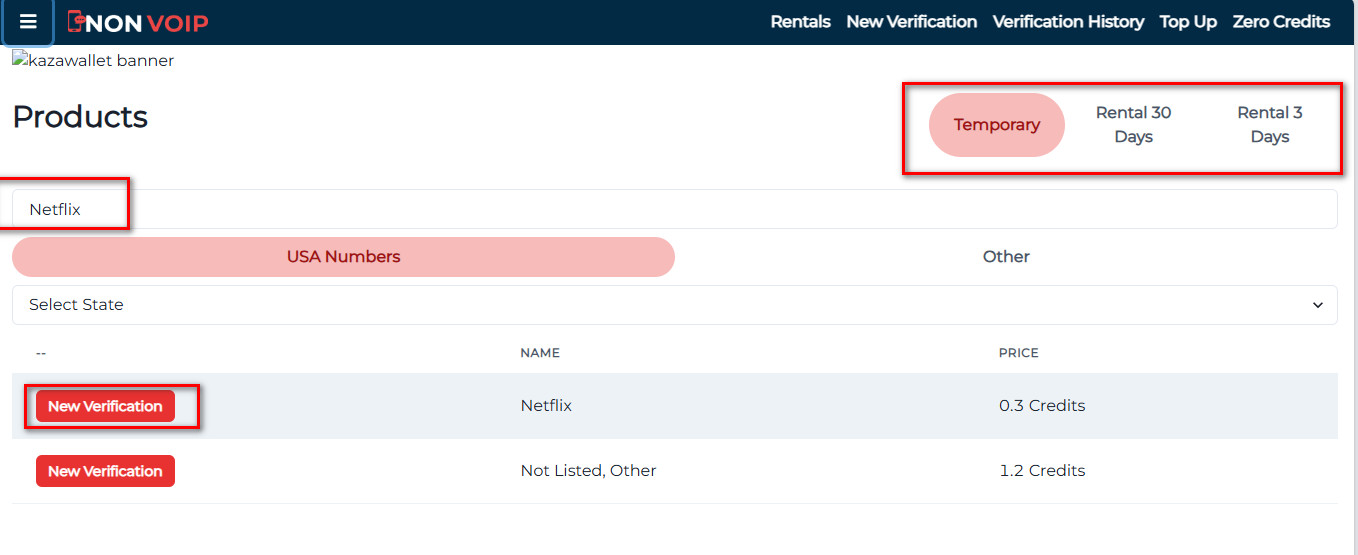Focus the Netflix search field
1358x555 pixels.
point(674,209)
